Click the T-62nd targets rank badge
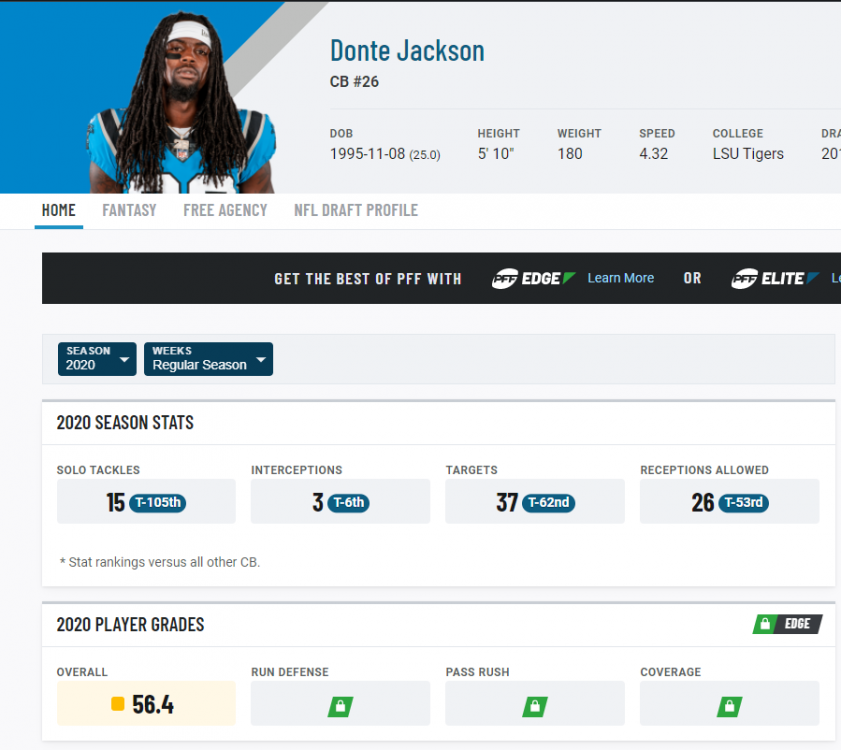 coord(548,503)
